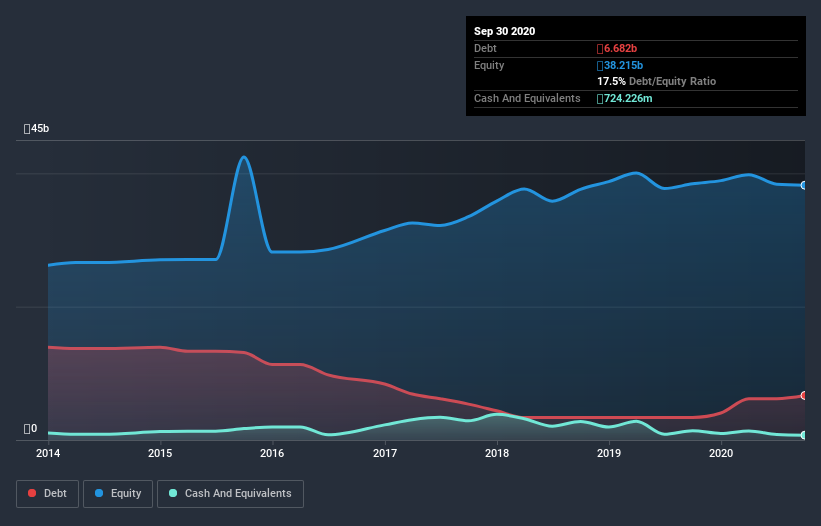The height and width of the screenshot is (526, 821).
Task: Select the teal Cash endpoint marker
Action: [x=804, y=435]
